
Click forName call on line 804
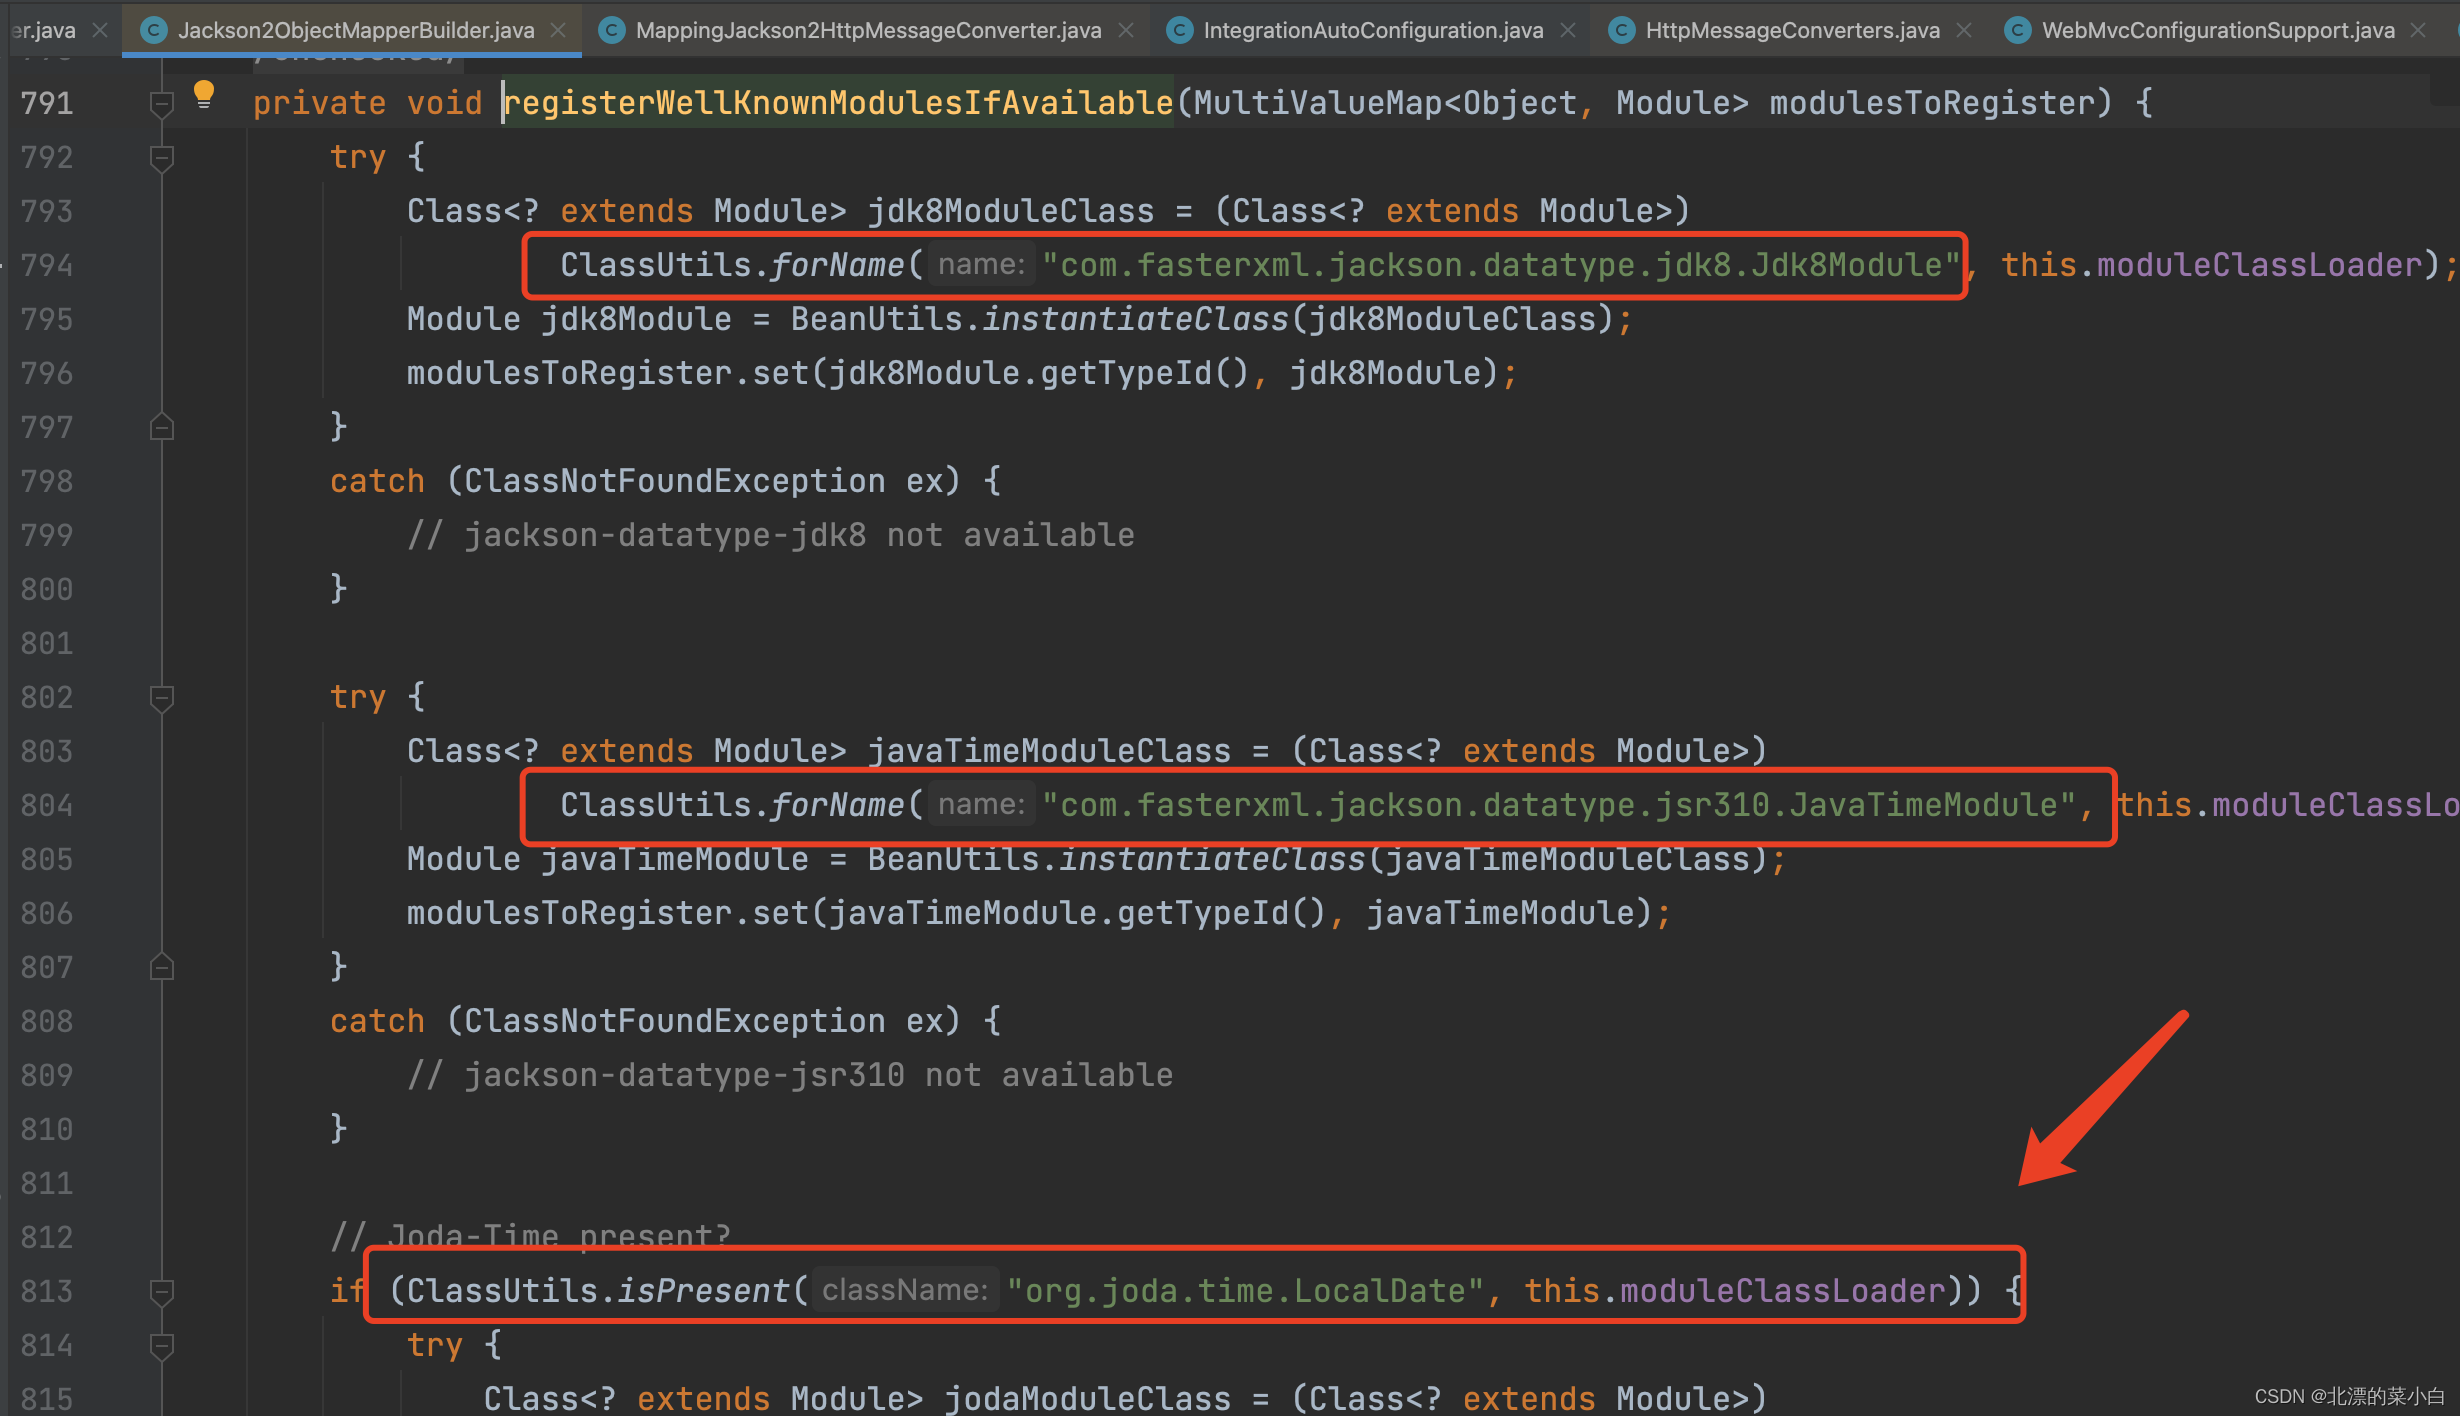[x=837, y=805]
